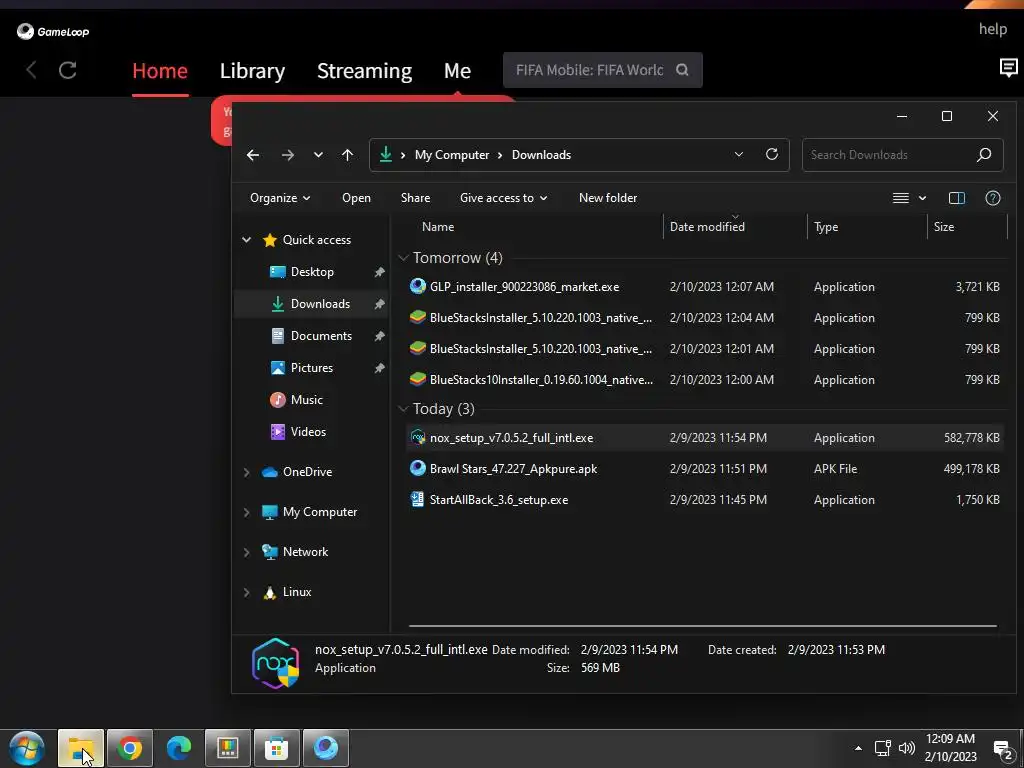Go up one folder level
1024x768 pixels.
click(347, 155)
